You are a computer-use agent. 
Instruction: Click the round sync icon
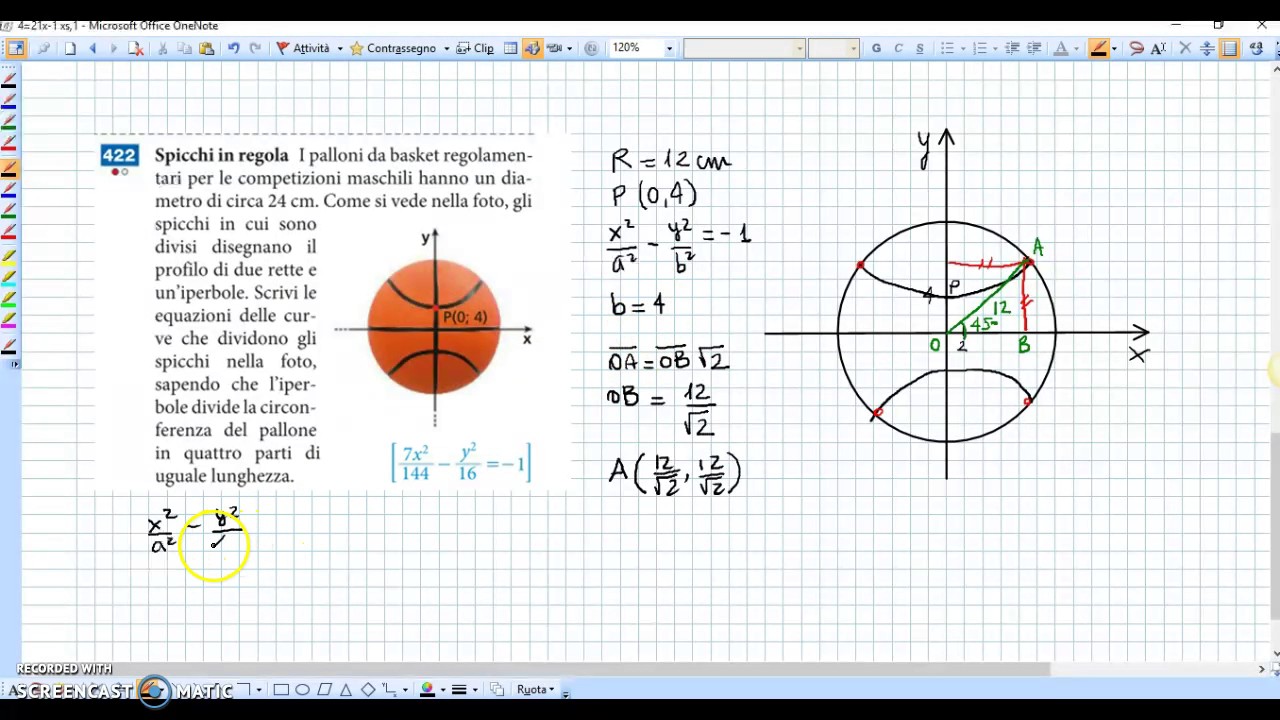pos(591,48)
